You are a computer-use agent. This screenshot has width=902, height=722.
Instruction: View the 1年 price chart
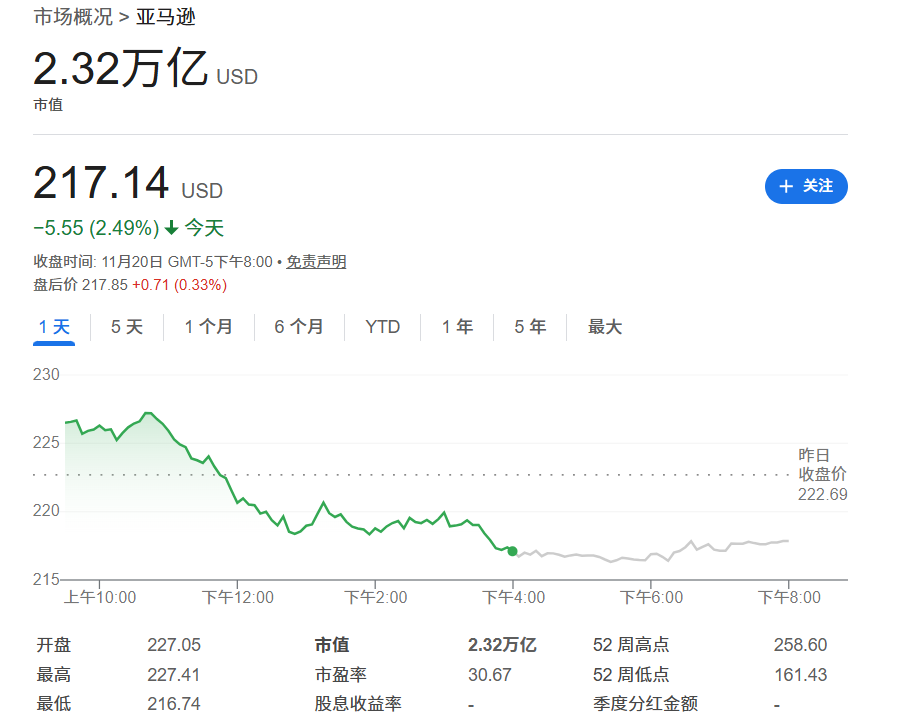pyautogui.click(x=456, y=327)
